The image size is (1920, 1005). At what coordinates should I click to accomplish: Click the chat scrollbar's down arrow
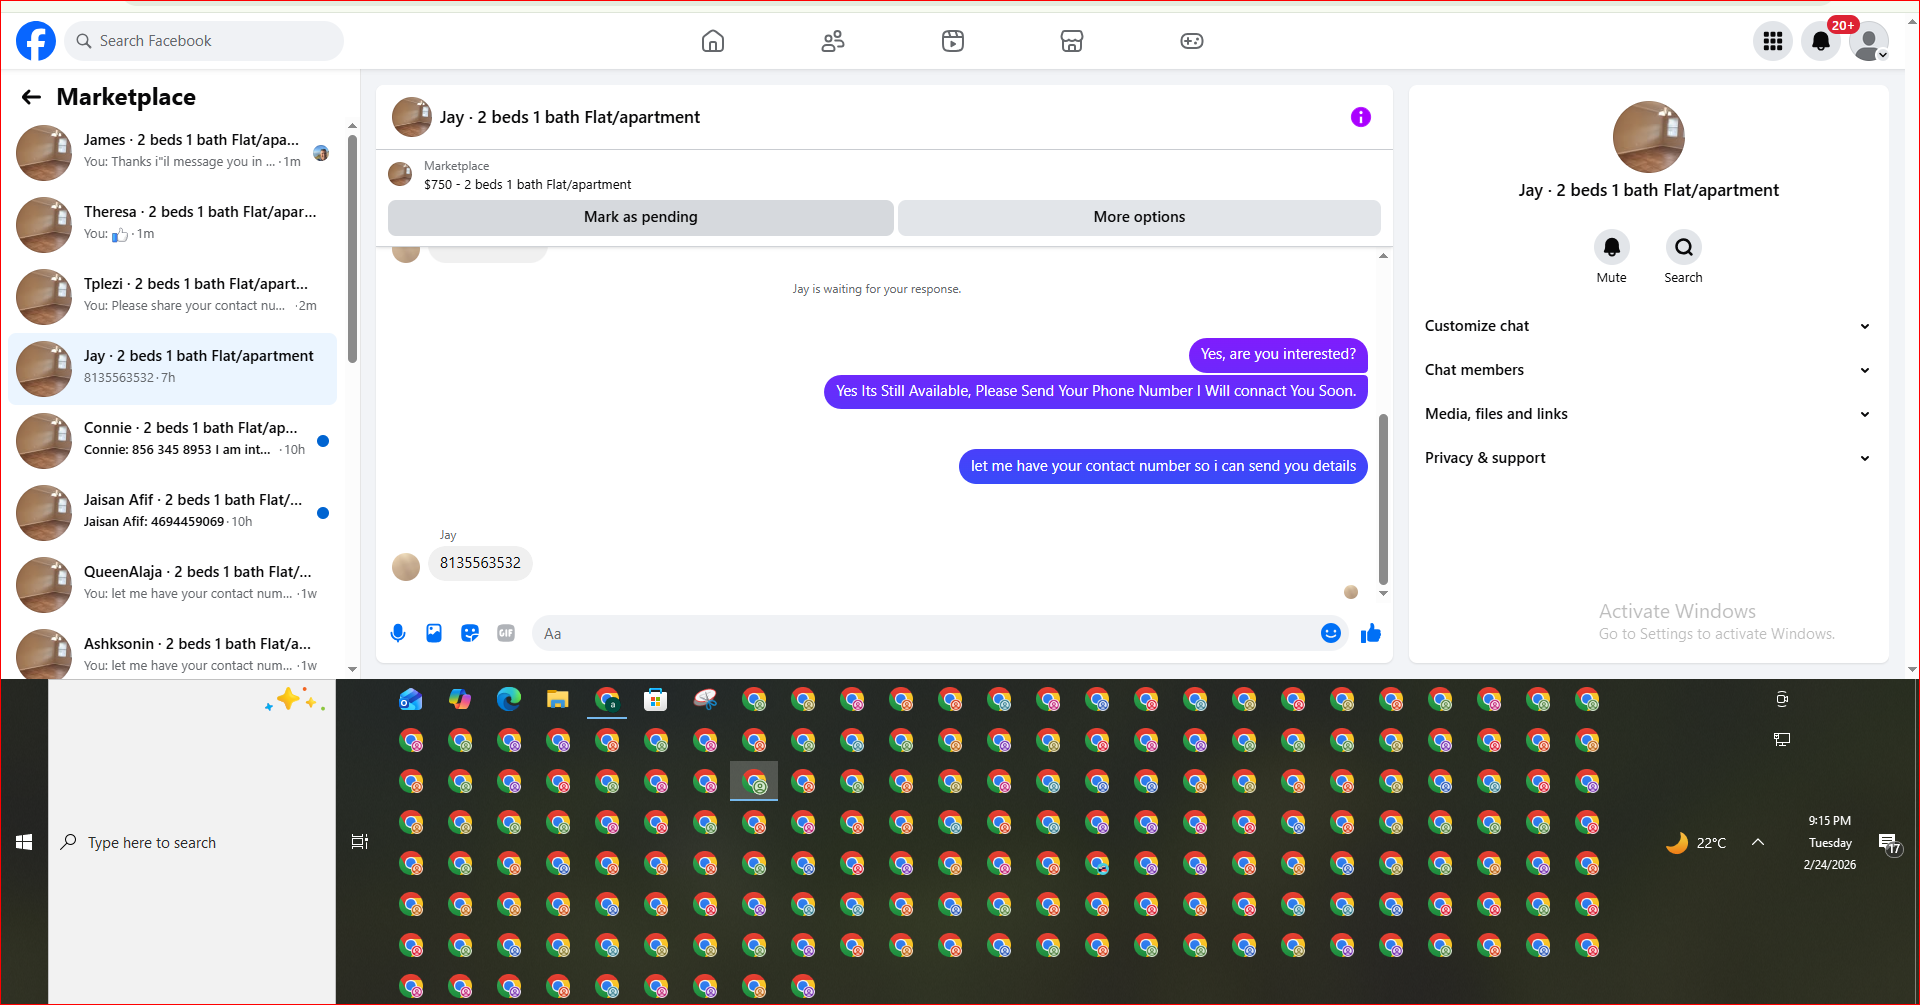1383,594
